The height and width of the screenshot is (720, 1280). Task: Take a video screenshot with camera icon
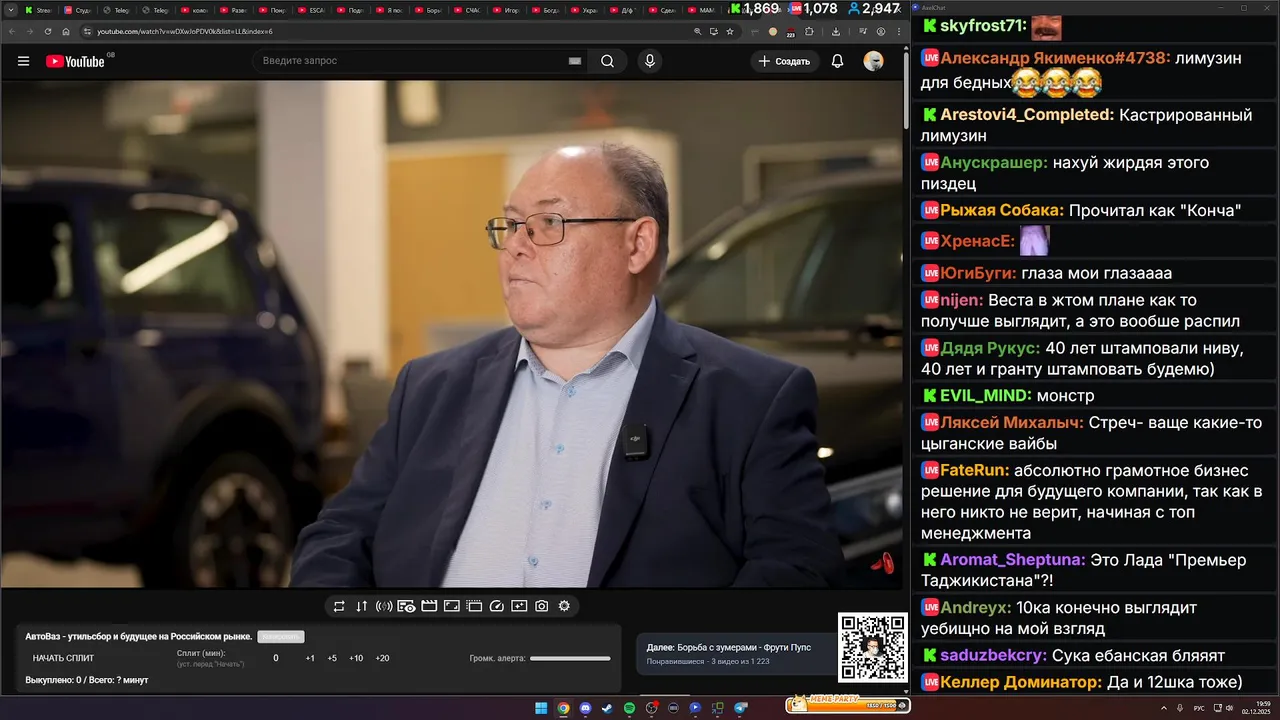[x=541, y=606]
